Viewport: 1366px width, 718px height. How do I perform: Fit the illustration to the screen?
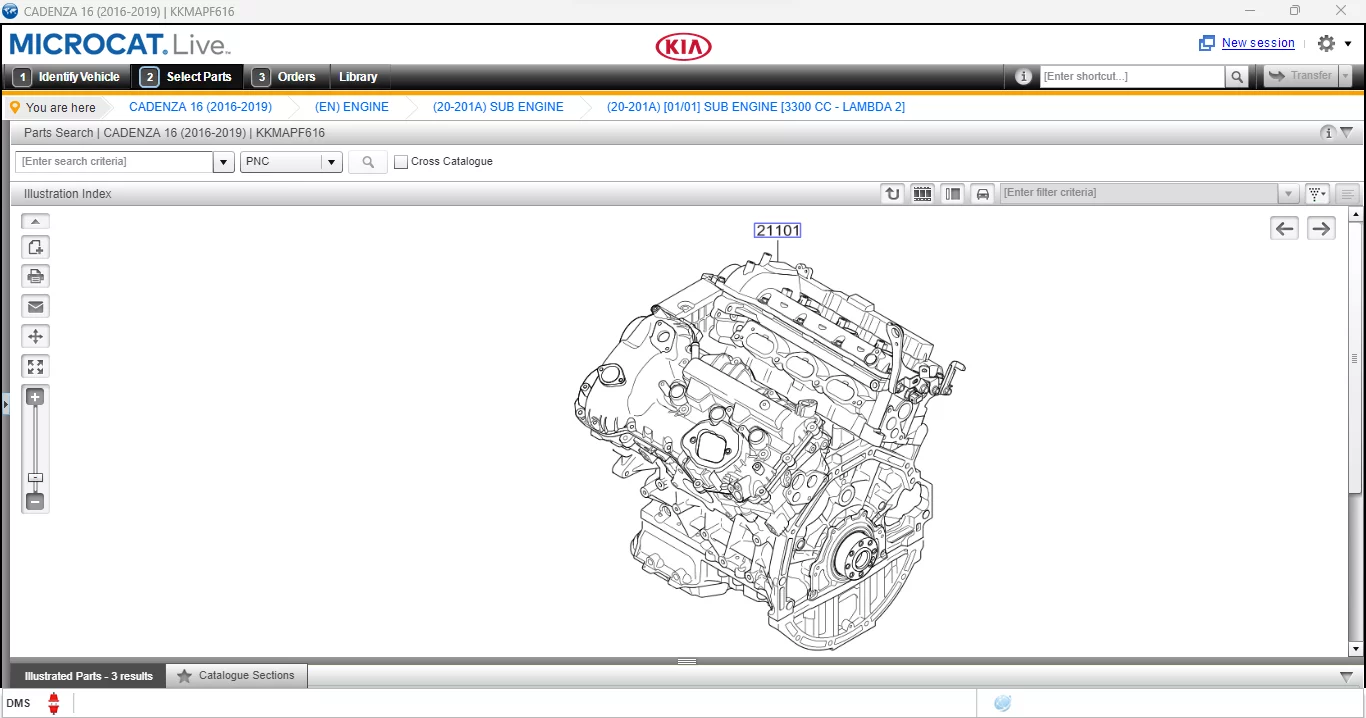[35, 366]
